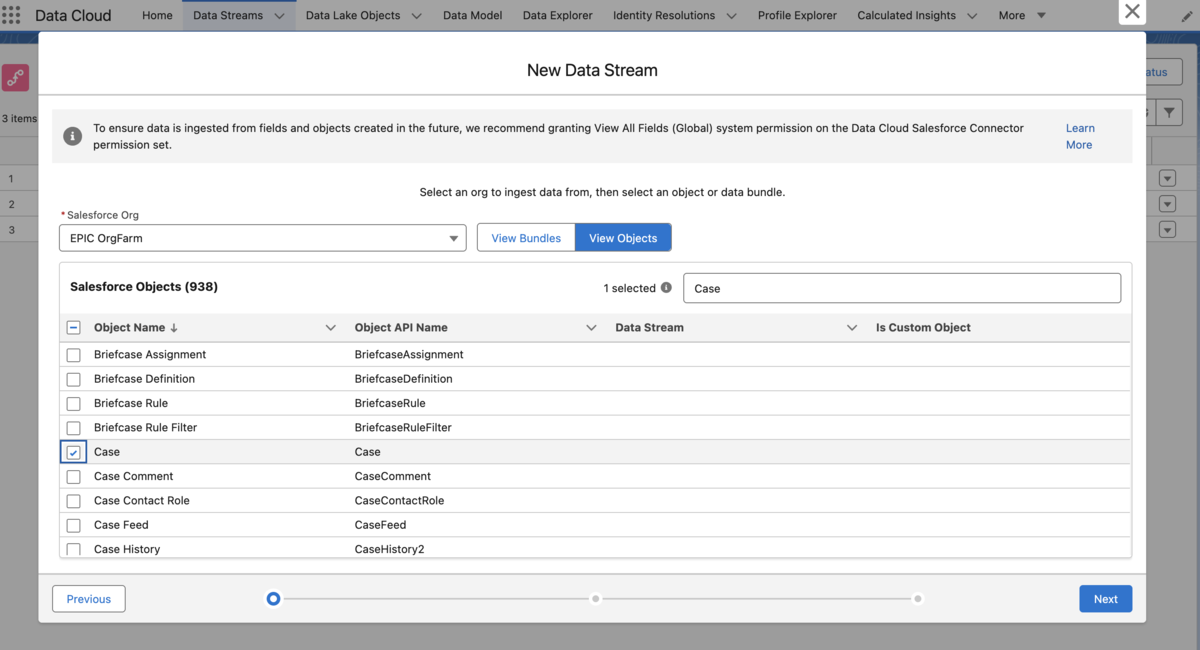This screenshot has height=650, width=1200.
Task: Check the Case Contact Role checkbox
Action: coord(73,501)
